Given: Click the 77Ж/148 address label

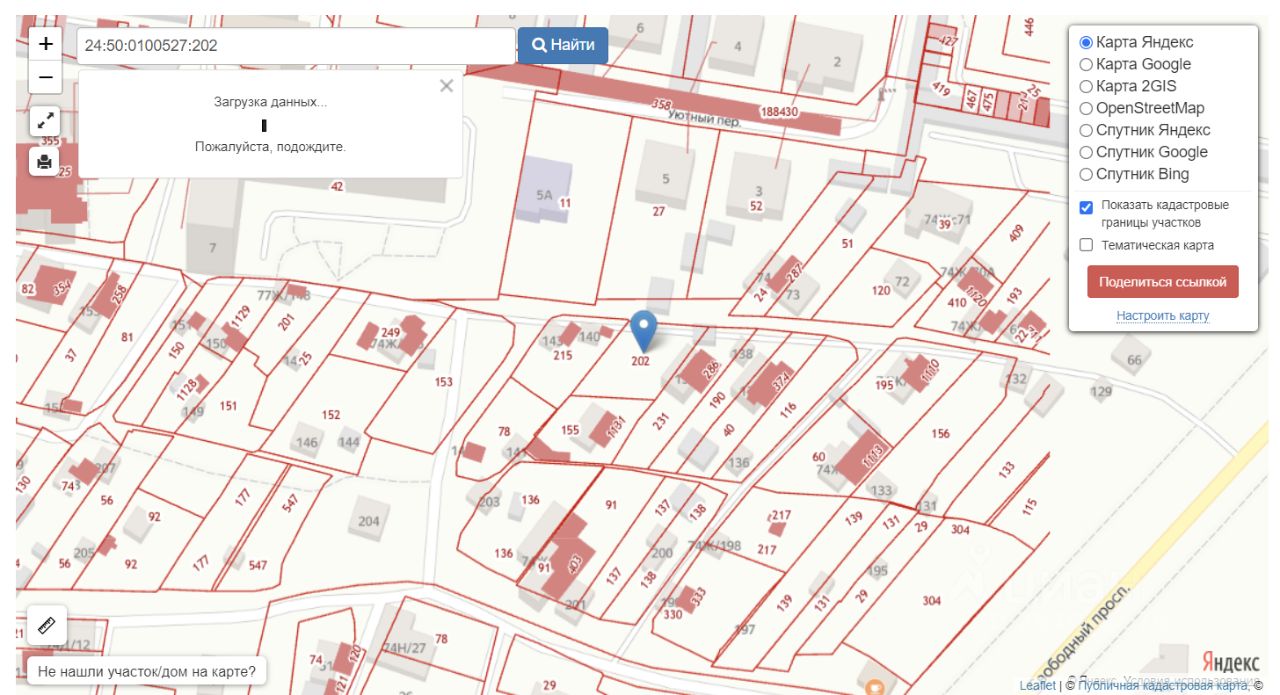Looking at the screenshot, I should pos(284,295).
